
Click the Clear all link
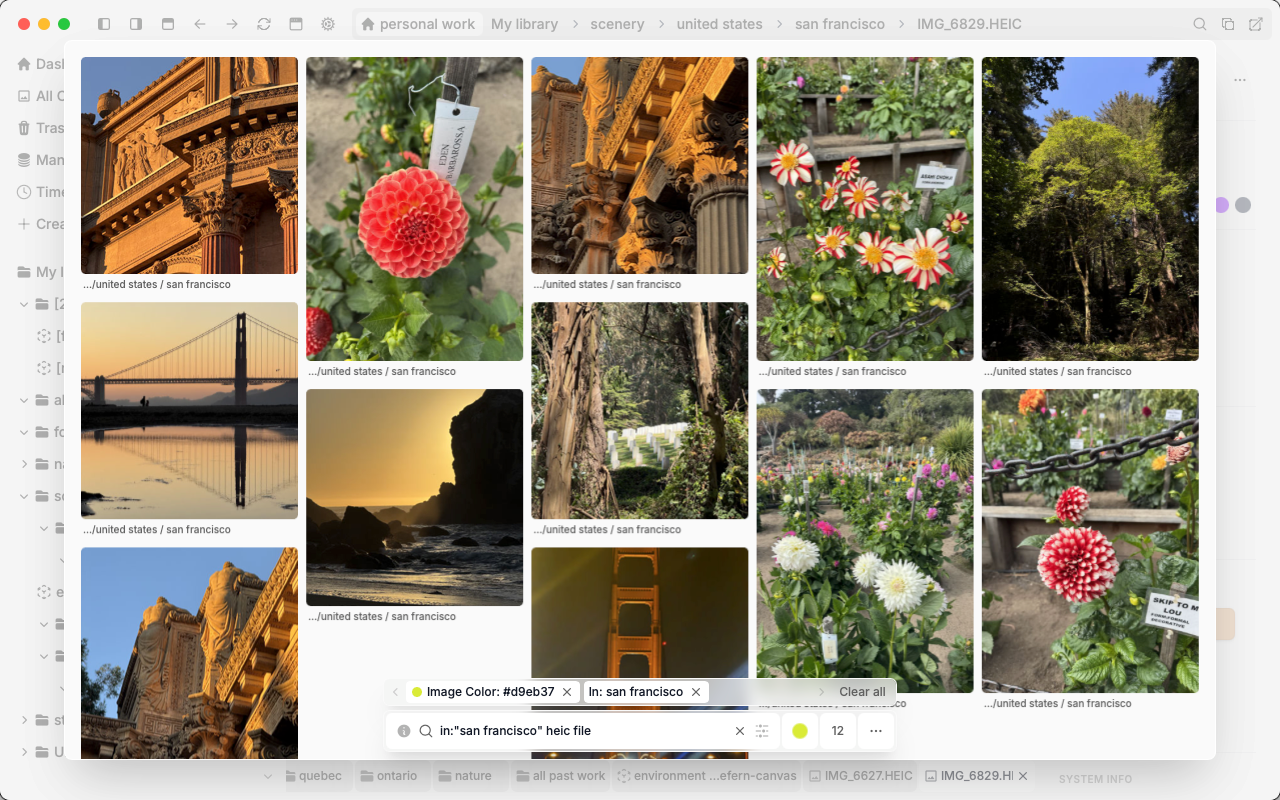[x=861, y=691]
